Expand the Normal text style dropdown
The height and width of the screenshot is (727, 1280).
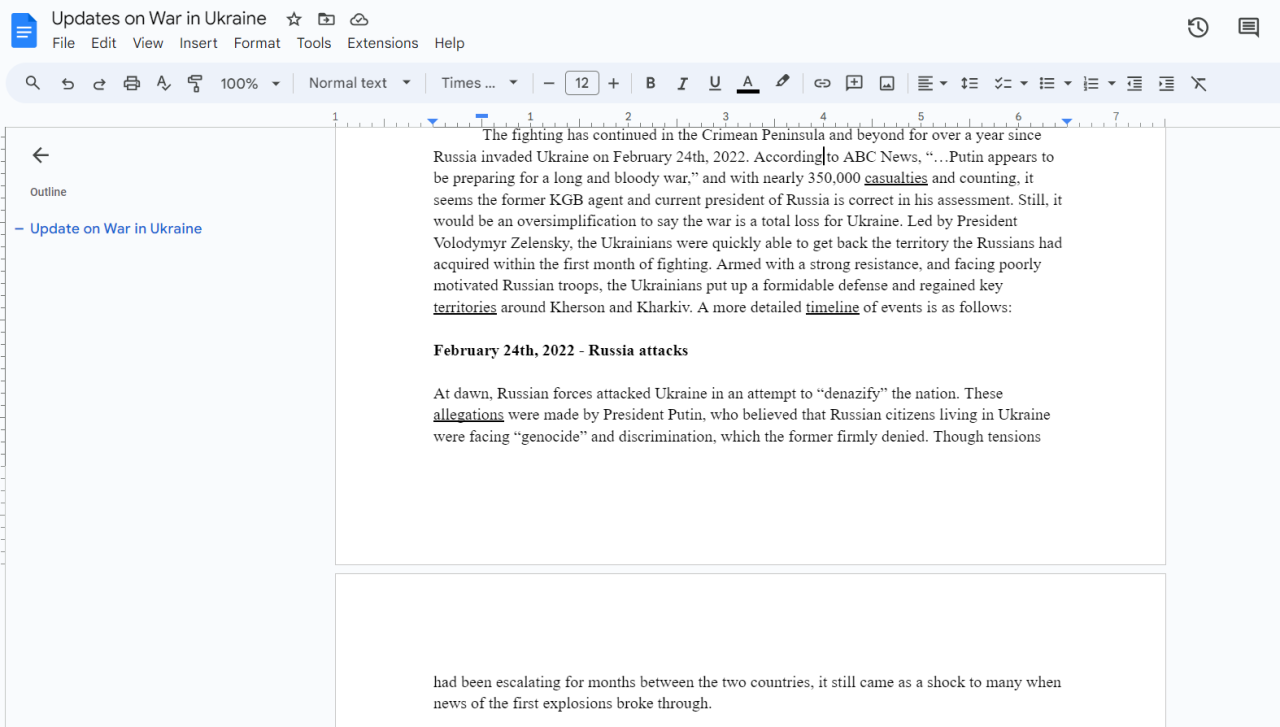pyautogui.click(x=359, y=83)
